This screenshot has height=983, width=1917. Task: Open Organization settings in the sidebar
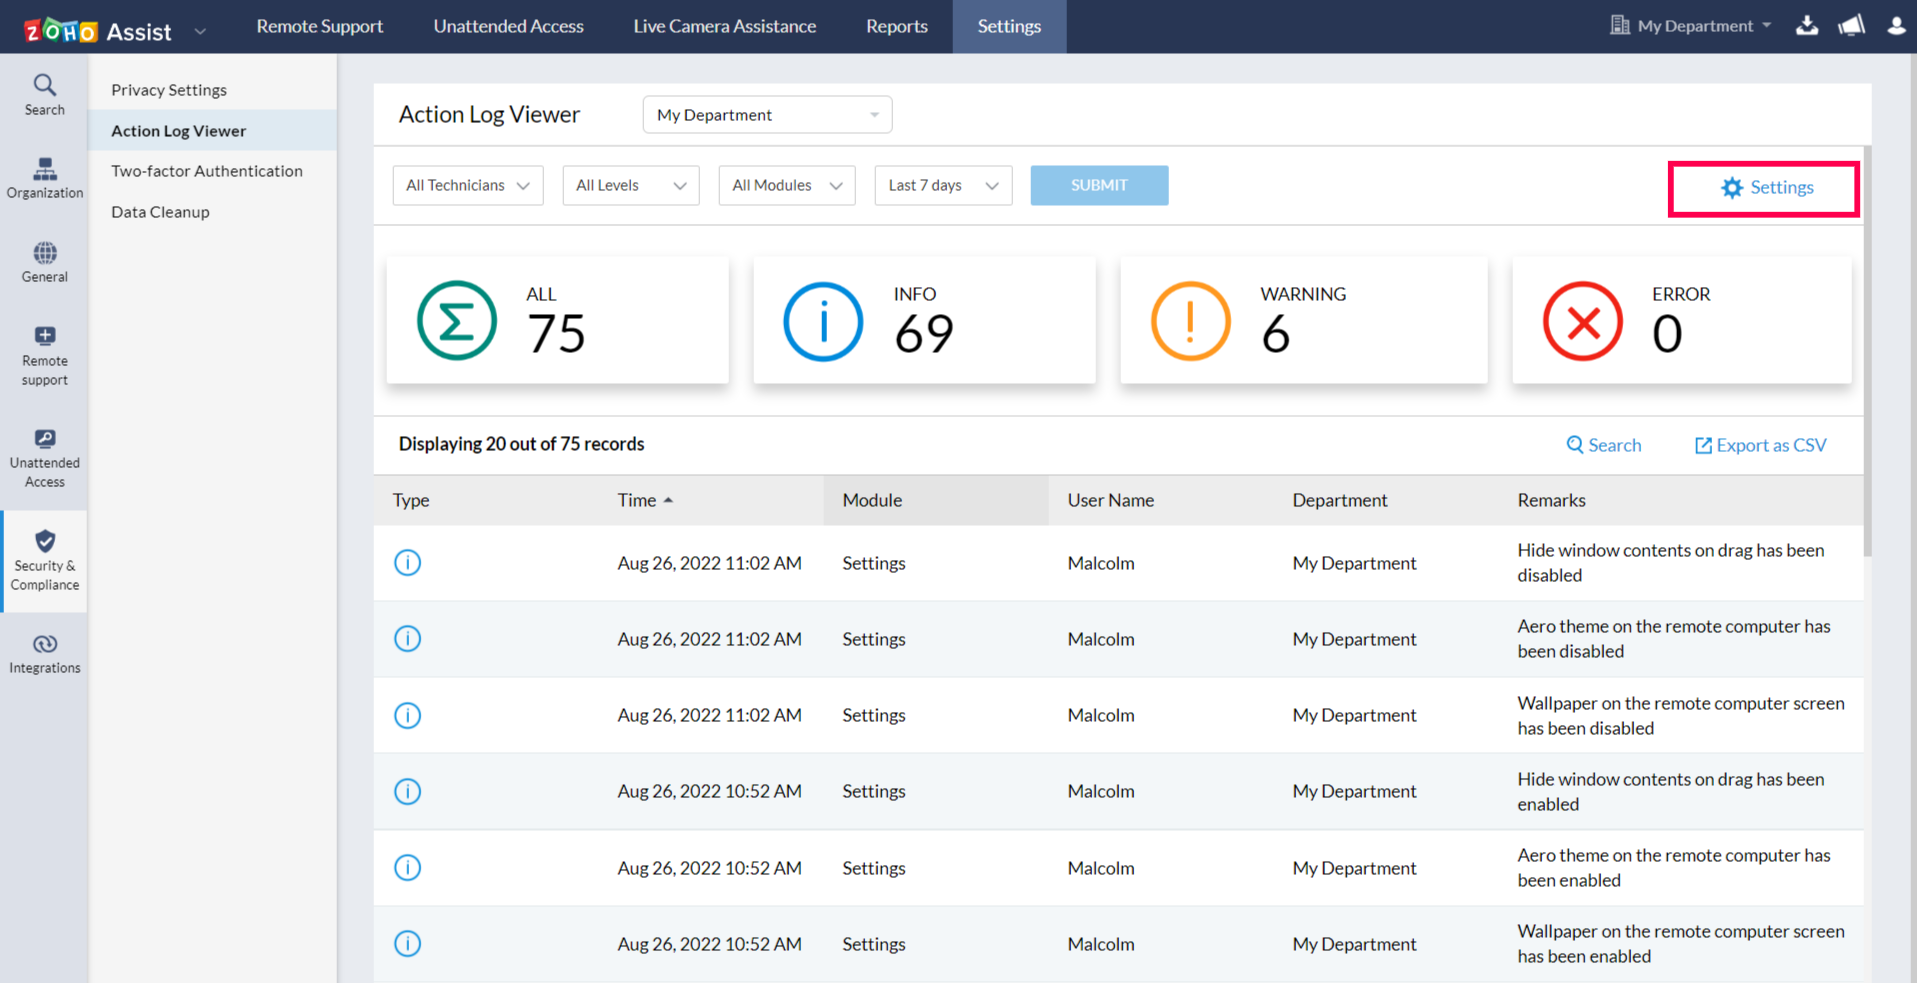(x=44, y=178)
